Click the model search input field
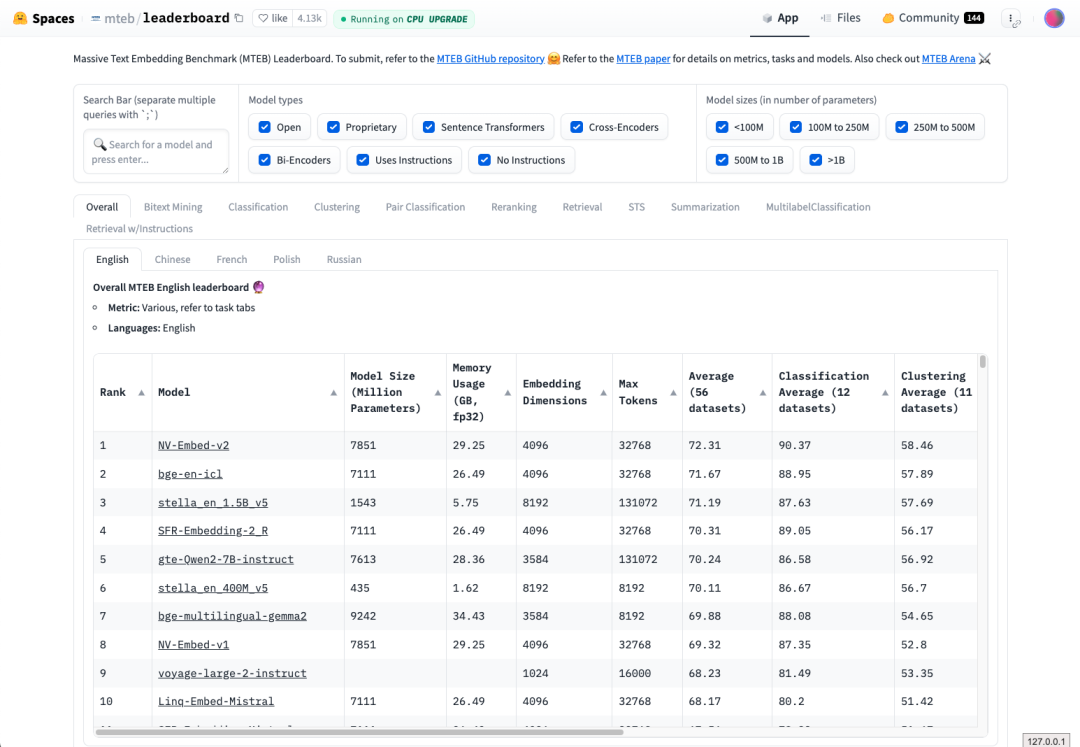 pyautogui.click(x=156, y=151)
